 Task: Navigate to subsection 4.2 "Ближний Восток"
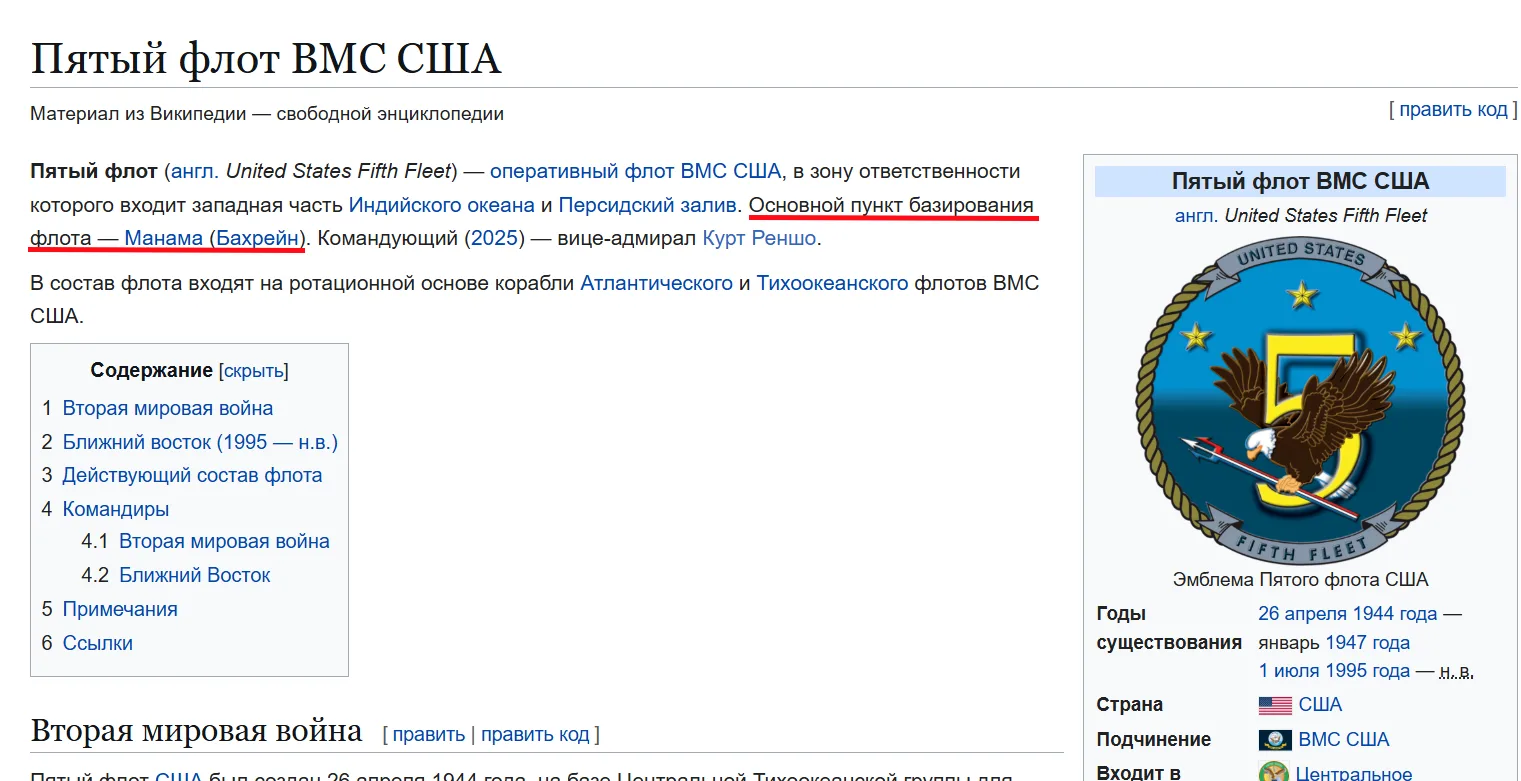tap(194, 575)
